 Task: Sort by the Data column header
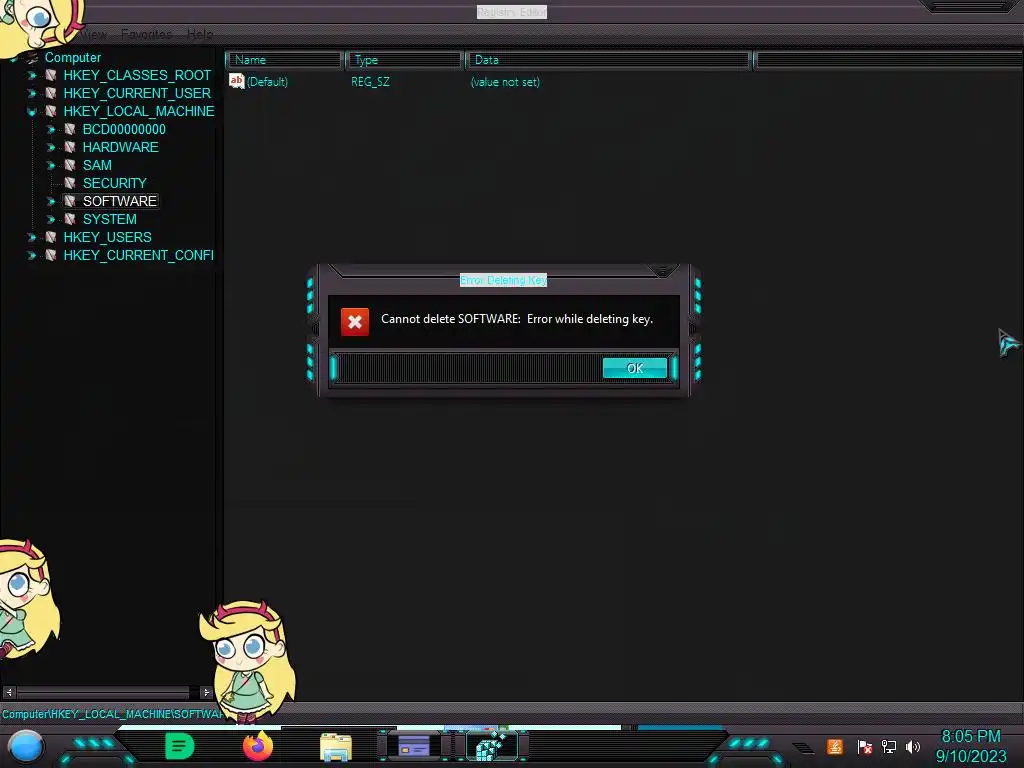pyautogui.click(x=608, y=60)
